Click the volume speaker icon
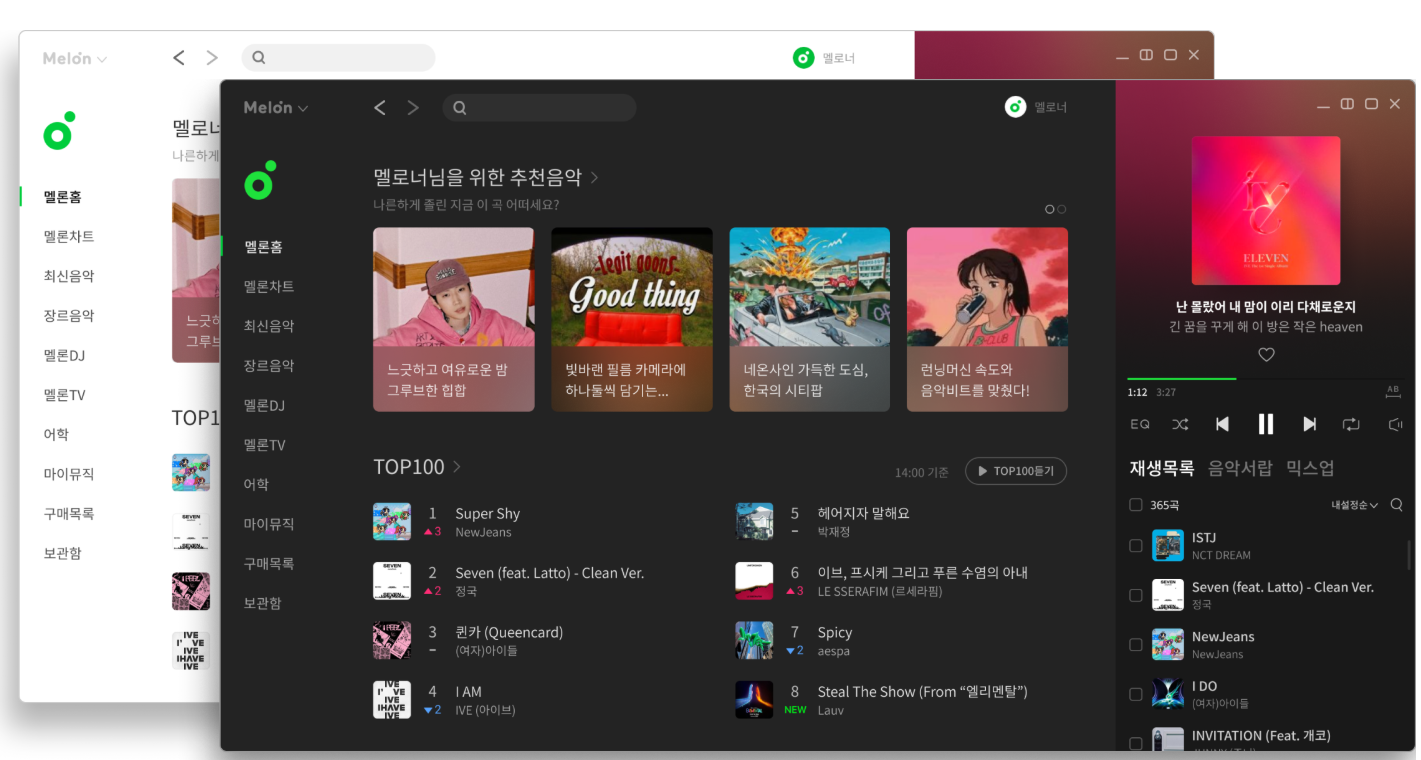 [x=1395, y=424]
